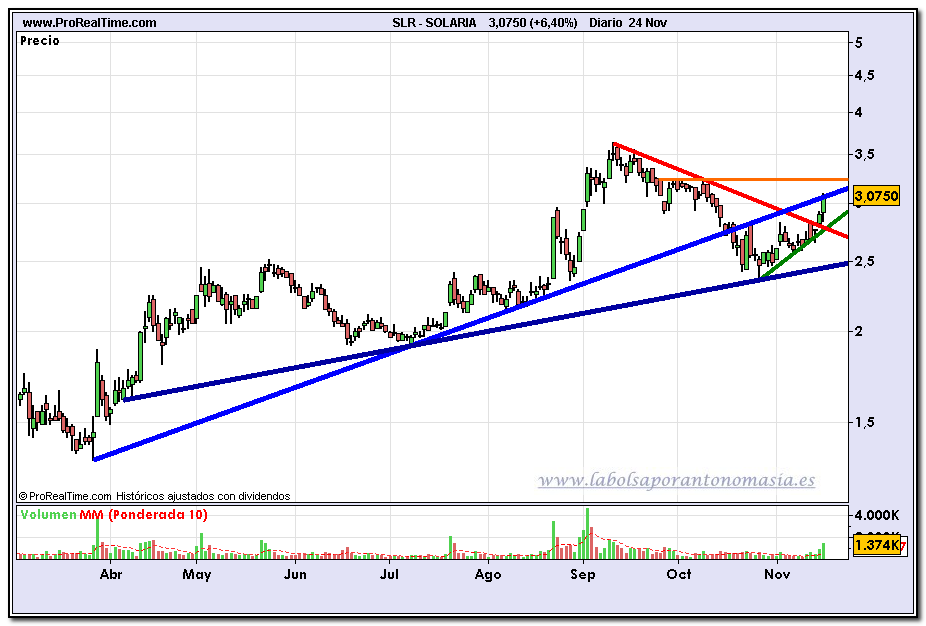Click the Sep marker on time axis
Viewport: 926px width, 626px height.
(x=583, y=575)
